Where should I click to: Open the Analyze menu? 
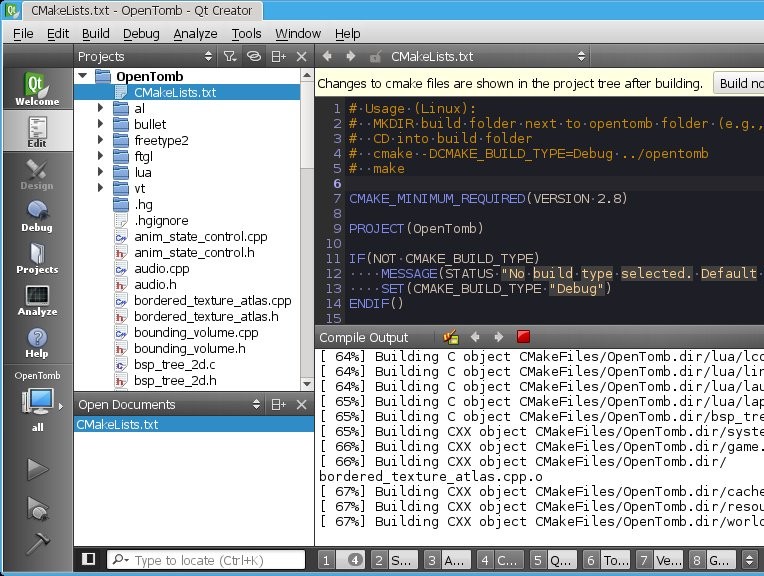[195, 34]
